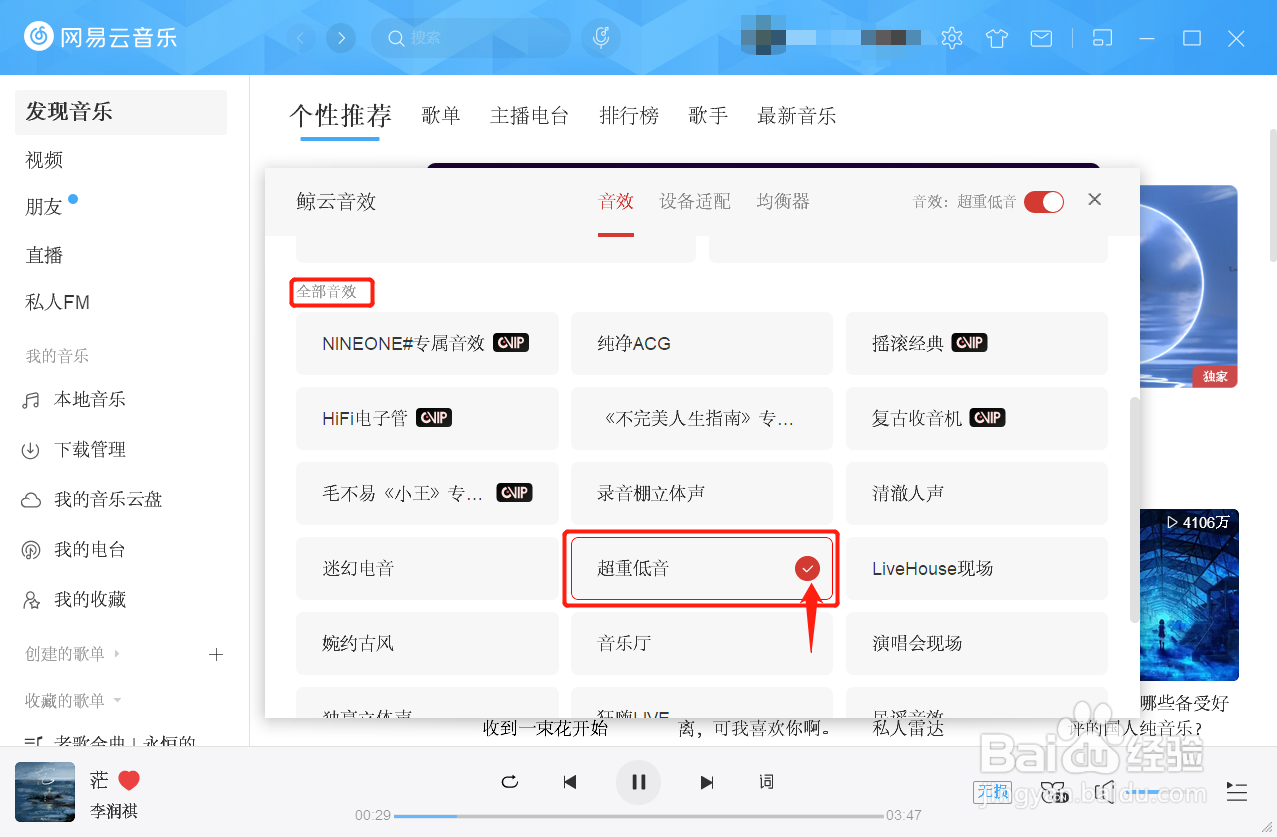Image resolution: width=1277 pixels, height=837 pixels.
Task: Switch to mini player mode icon
Action: (1102, 38)
